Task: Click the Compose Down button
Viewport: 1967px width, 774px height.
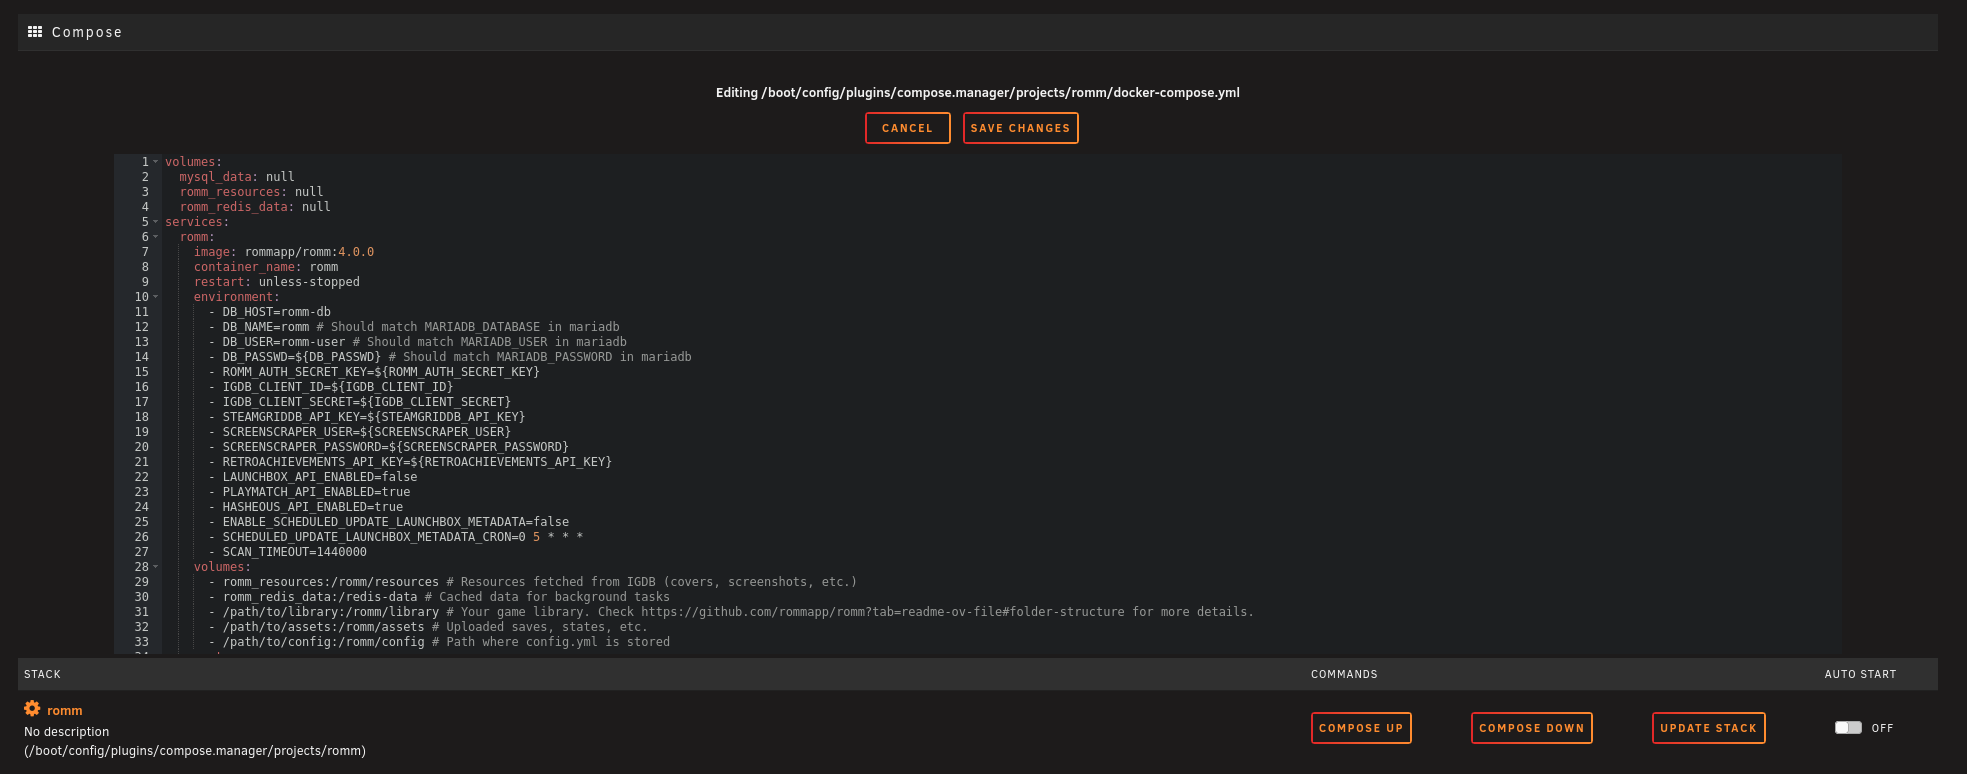Action: coord(1531,728)
